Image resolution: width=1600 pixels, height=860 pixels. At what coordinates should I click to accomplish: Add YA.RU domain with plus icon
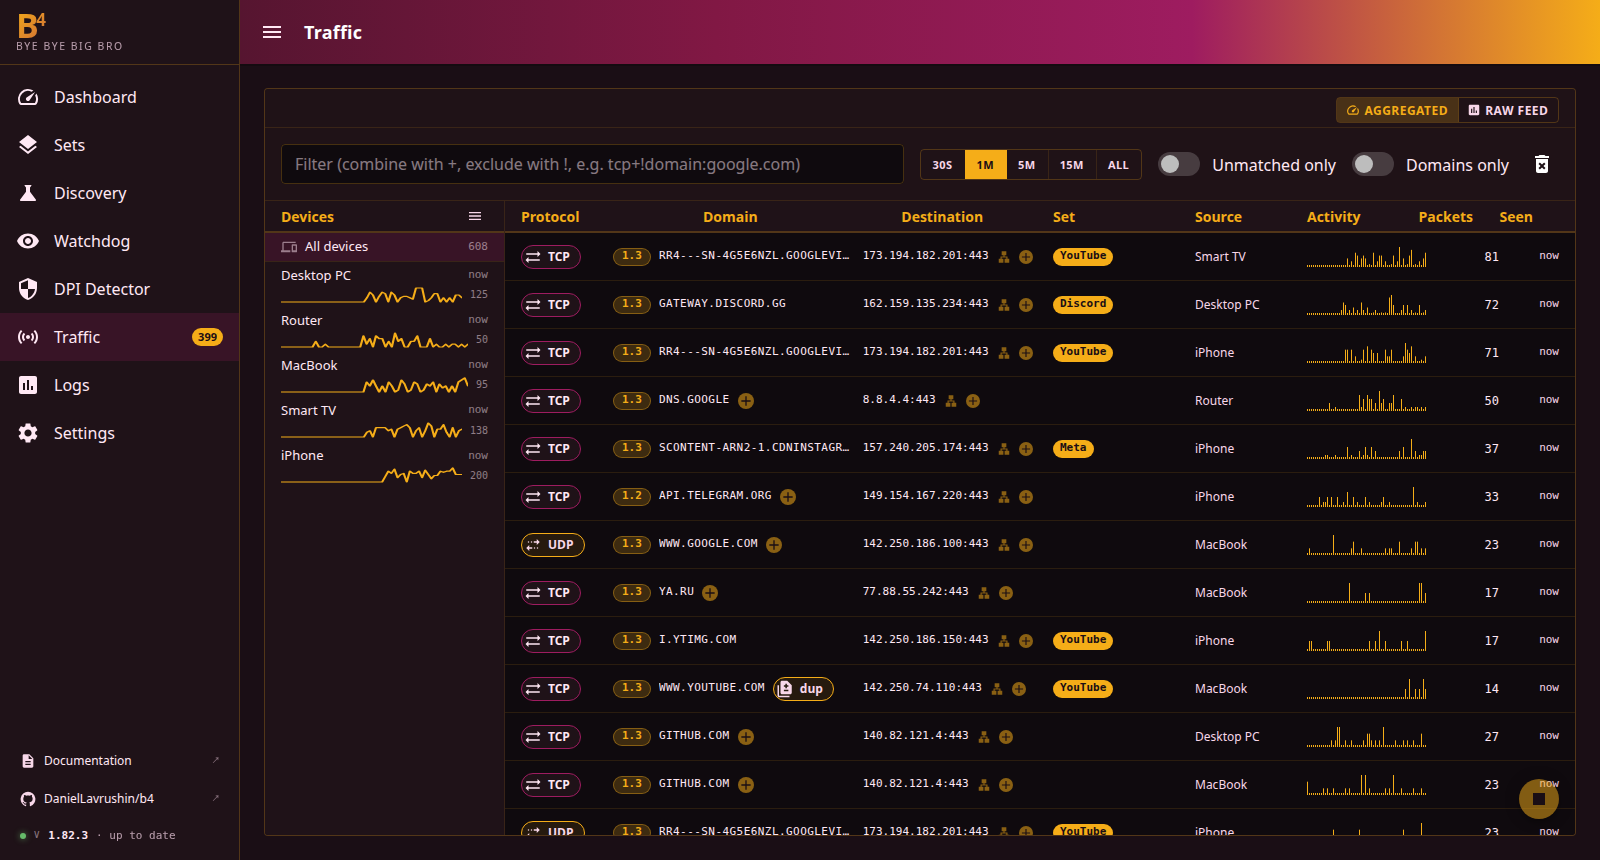click(x=710, y=593)
